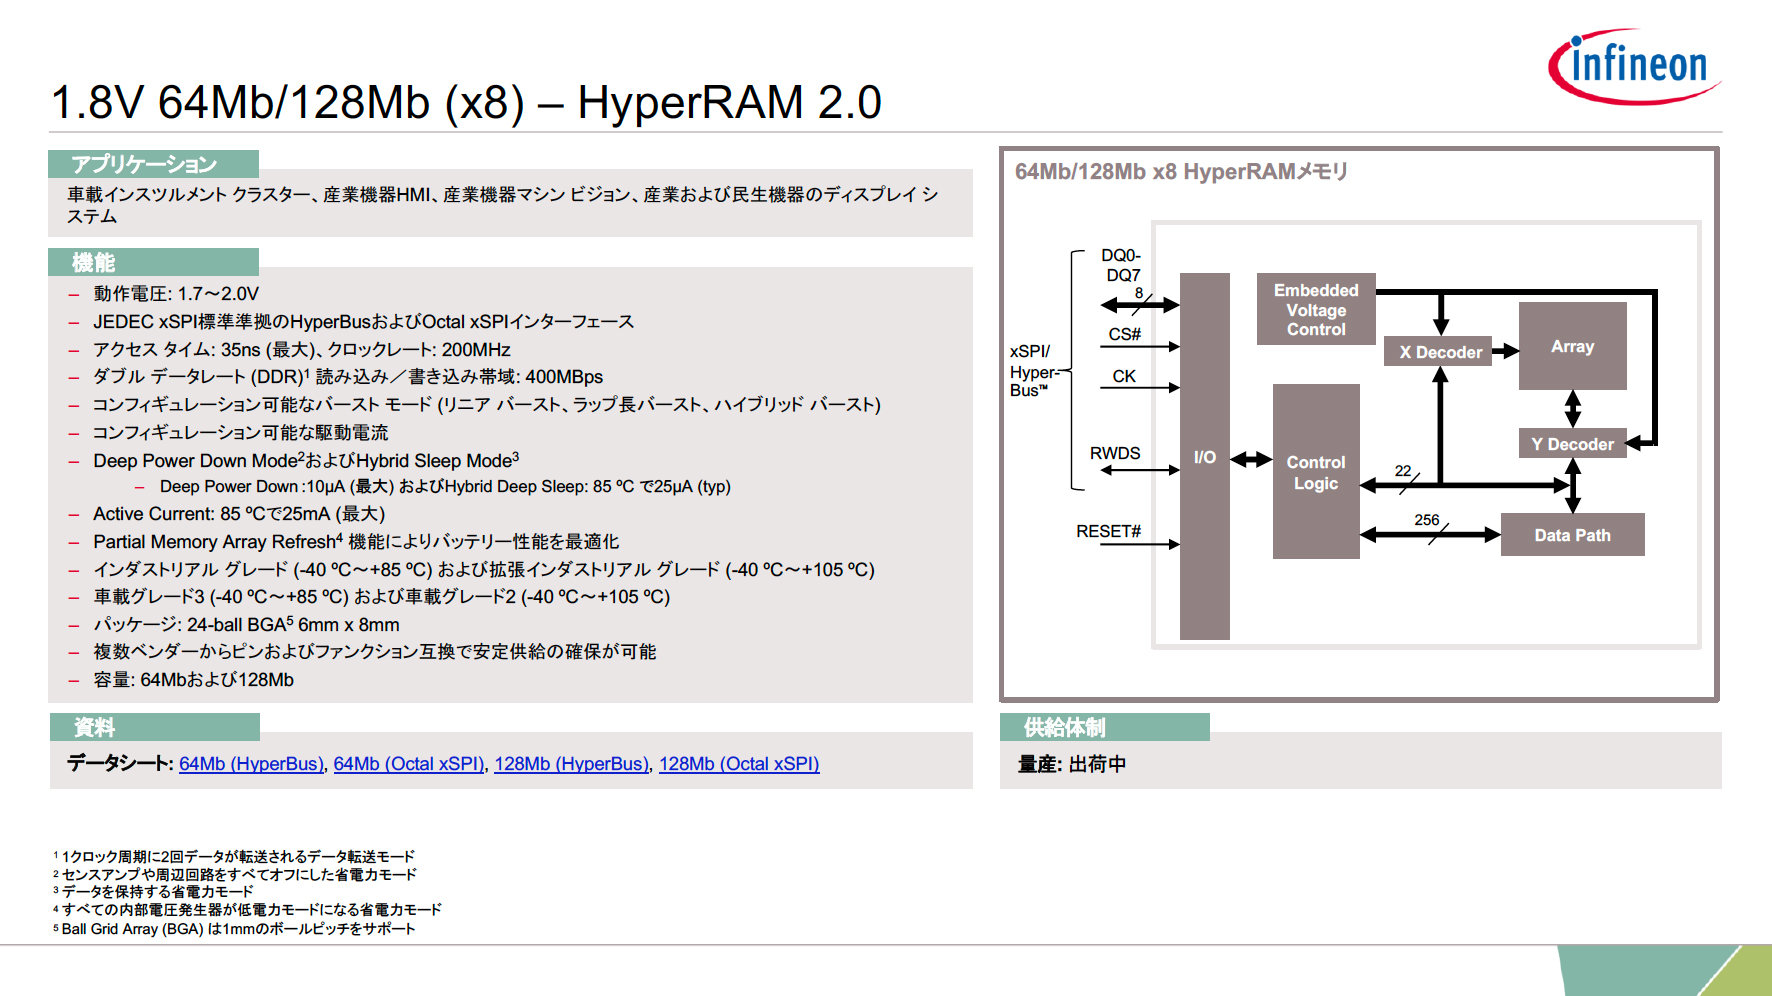The height and width of the screenshot is (996, 1772).
Task: Click the コンフィギュレーション可能な駆動電流 bullet
Action: [x=240, y=433]
